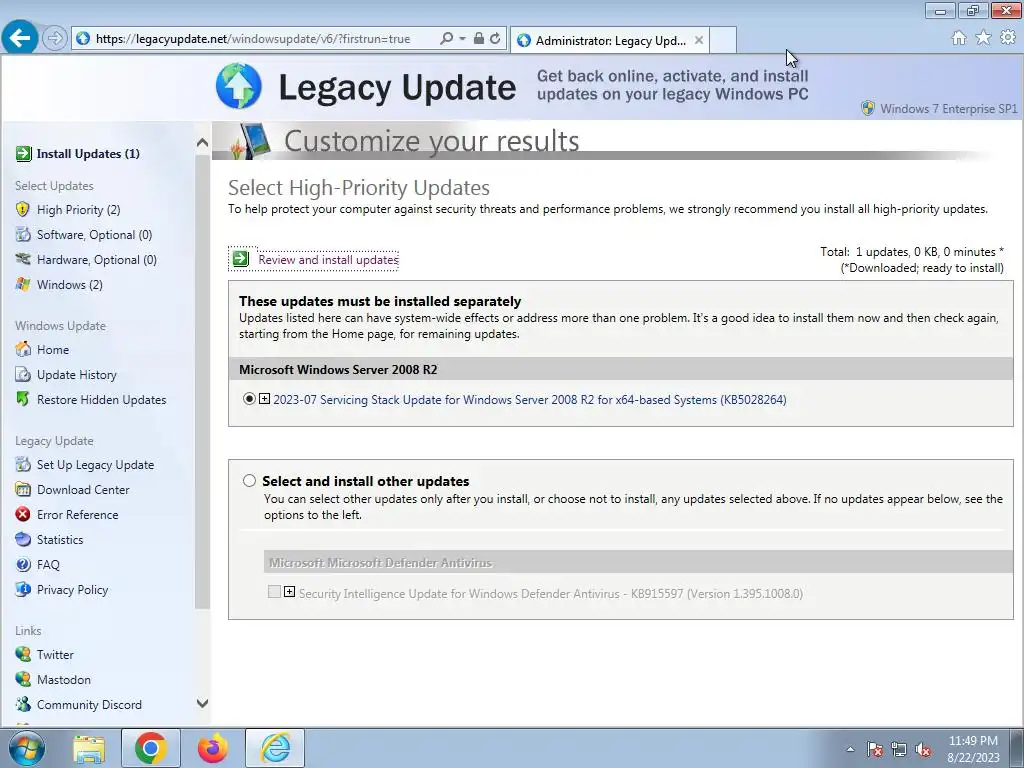Open IE Tools gear icon

(x=1008, y=38)
